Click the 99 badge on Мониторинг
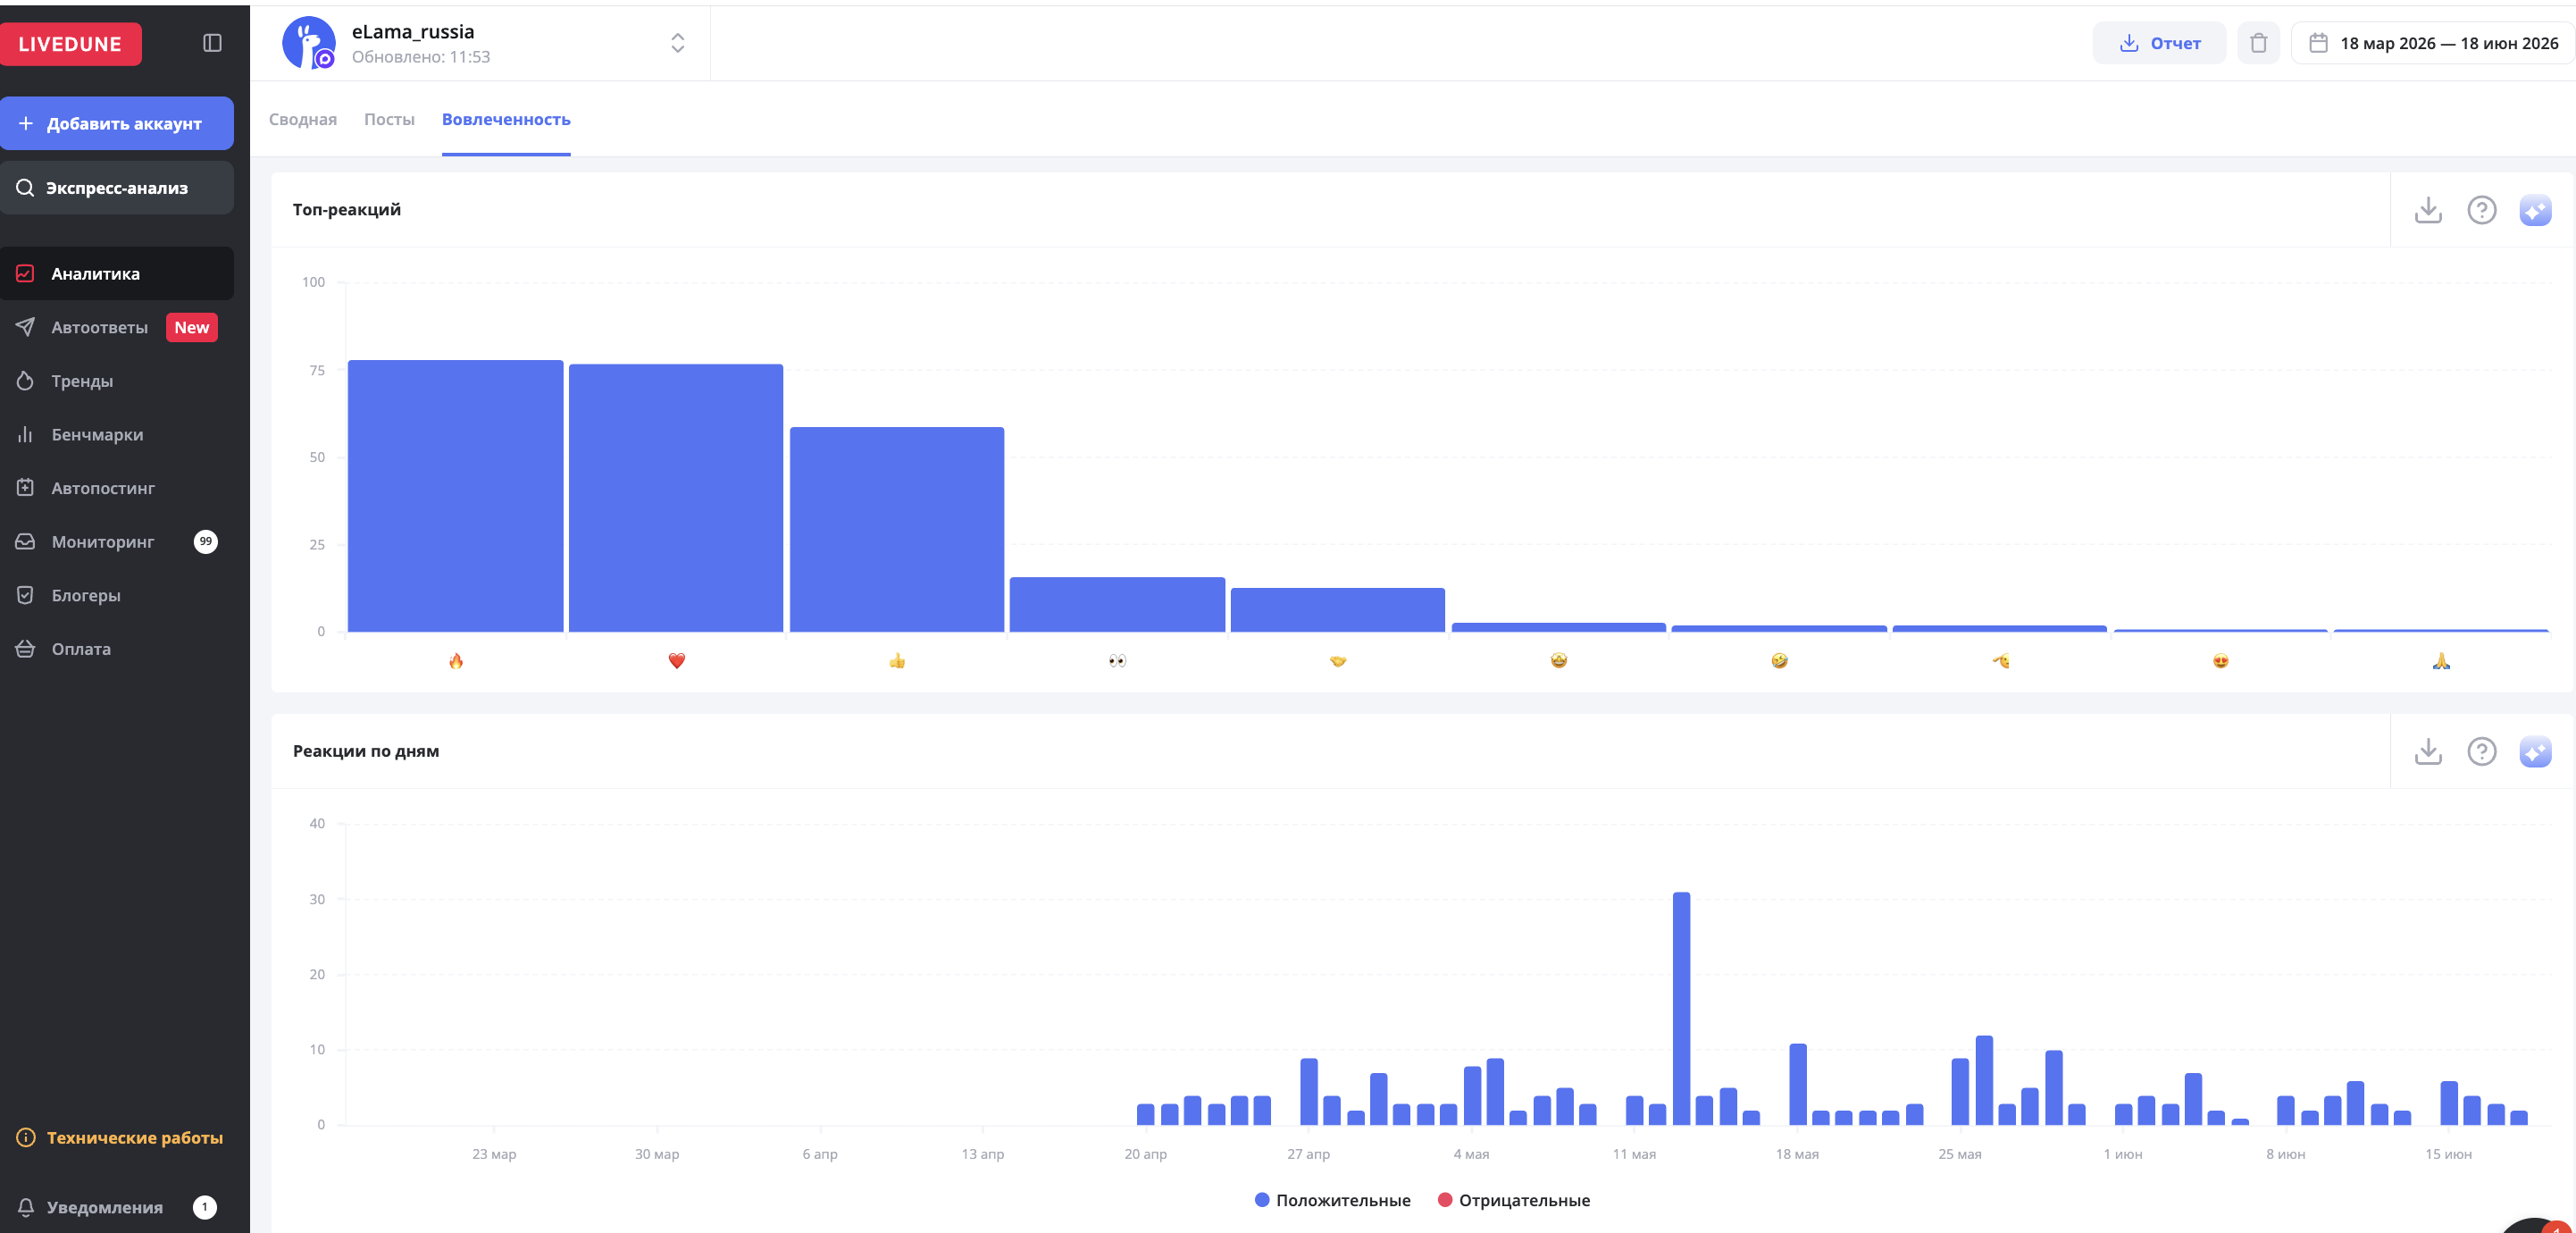 (x=206, y=541)
